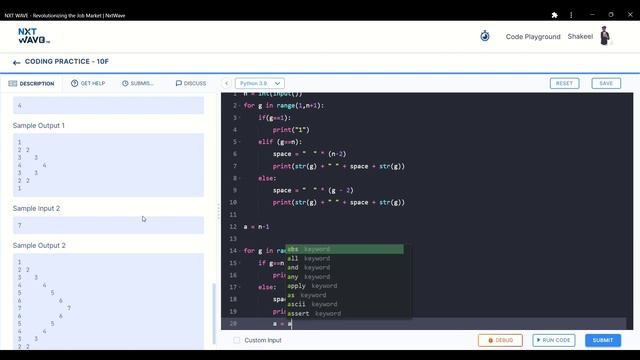Fold code at line 2 arrow
The image size is (640, 360).
(x=240, y=106)
